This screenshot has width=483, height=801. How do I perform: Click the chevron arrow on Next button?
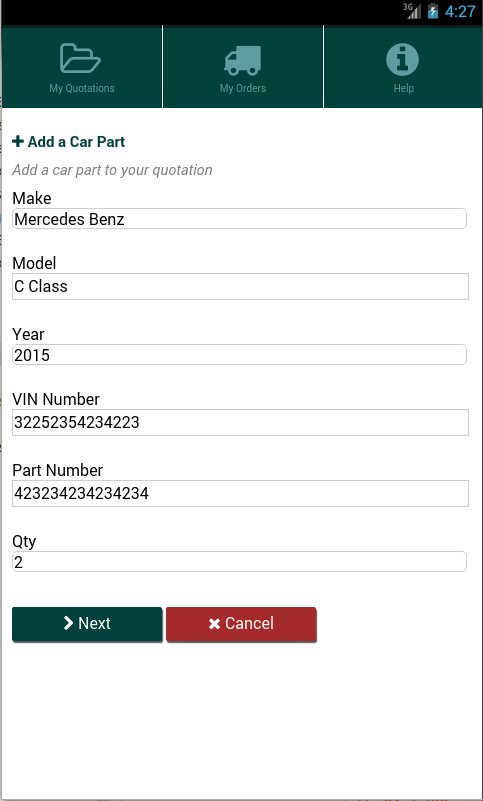pos(68,623)
